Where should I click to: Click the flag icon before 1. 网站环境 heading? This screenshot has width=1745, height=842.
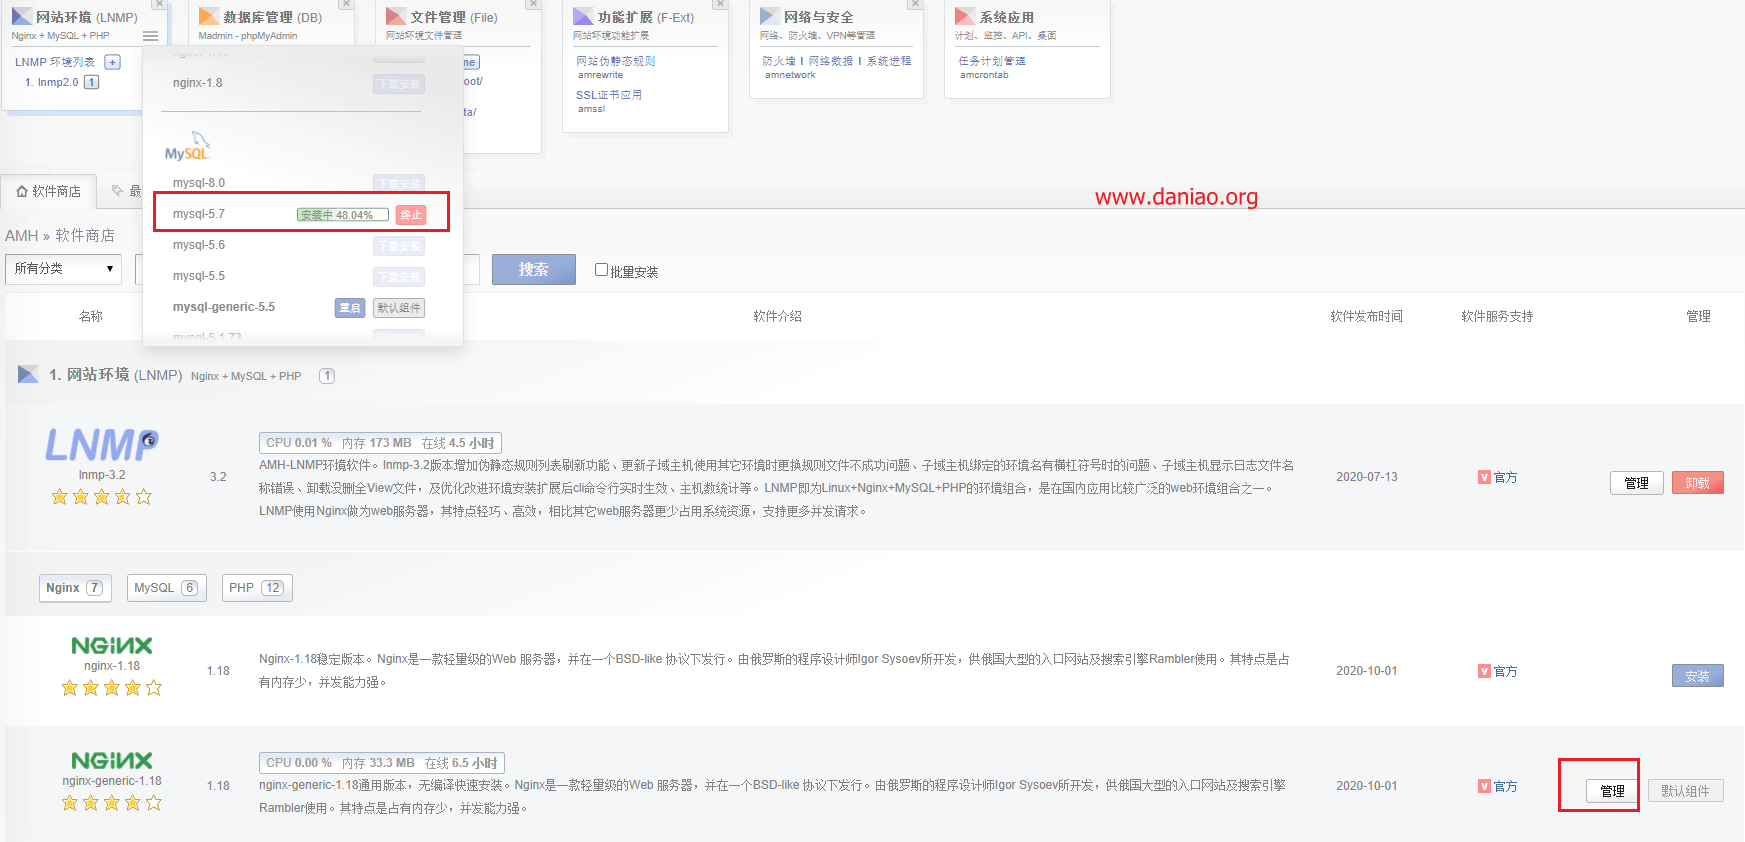(28, 375)
